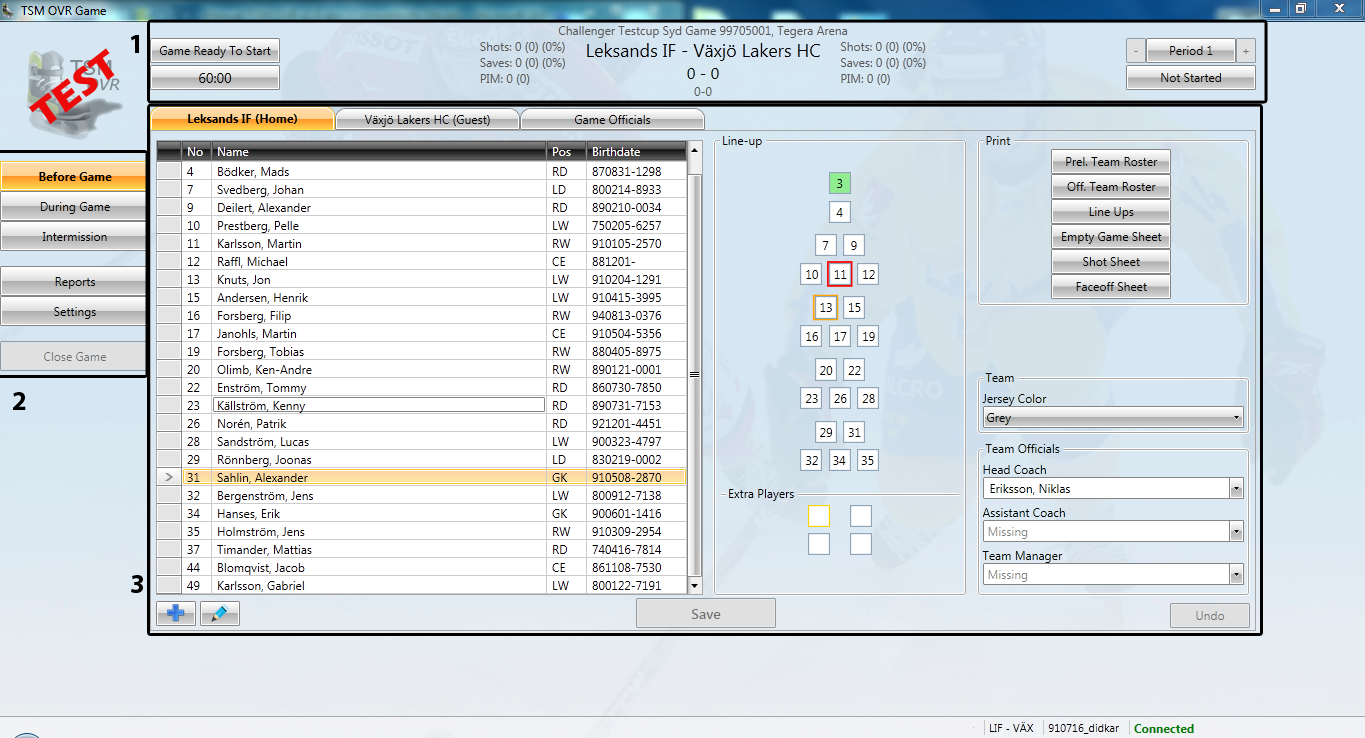Viewport: 1365px width, 738px height.
Task: Open the Jersey Color dropdown
Action: pyautogui.click(x=1112, y=418)
